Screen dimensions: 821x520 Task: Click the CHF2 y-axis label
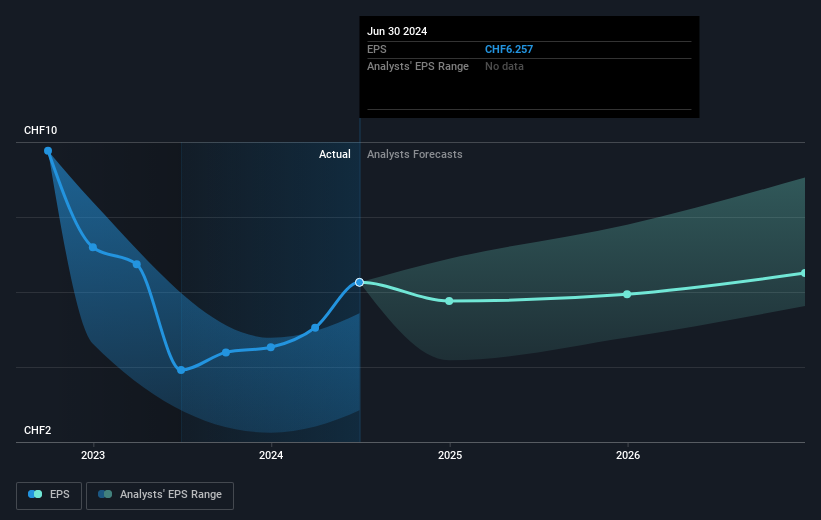[38, 430]
